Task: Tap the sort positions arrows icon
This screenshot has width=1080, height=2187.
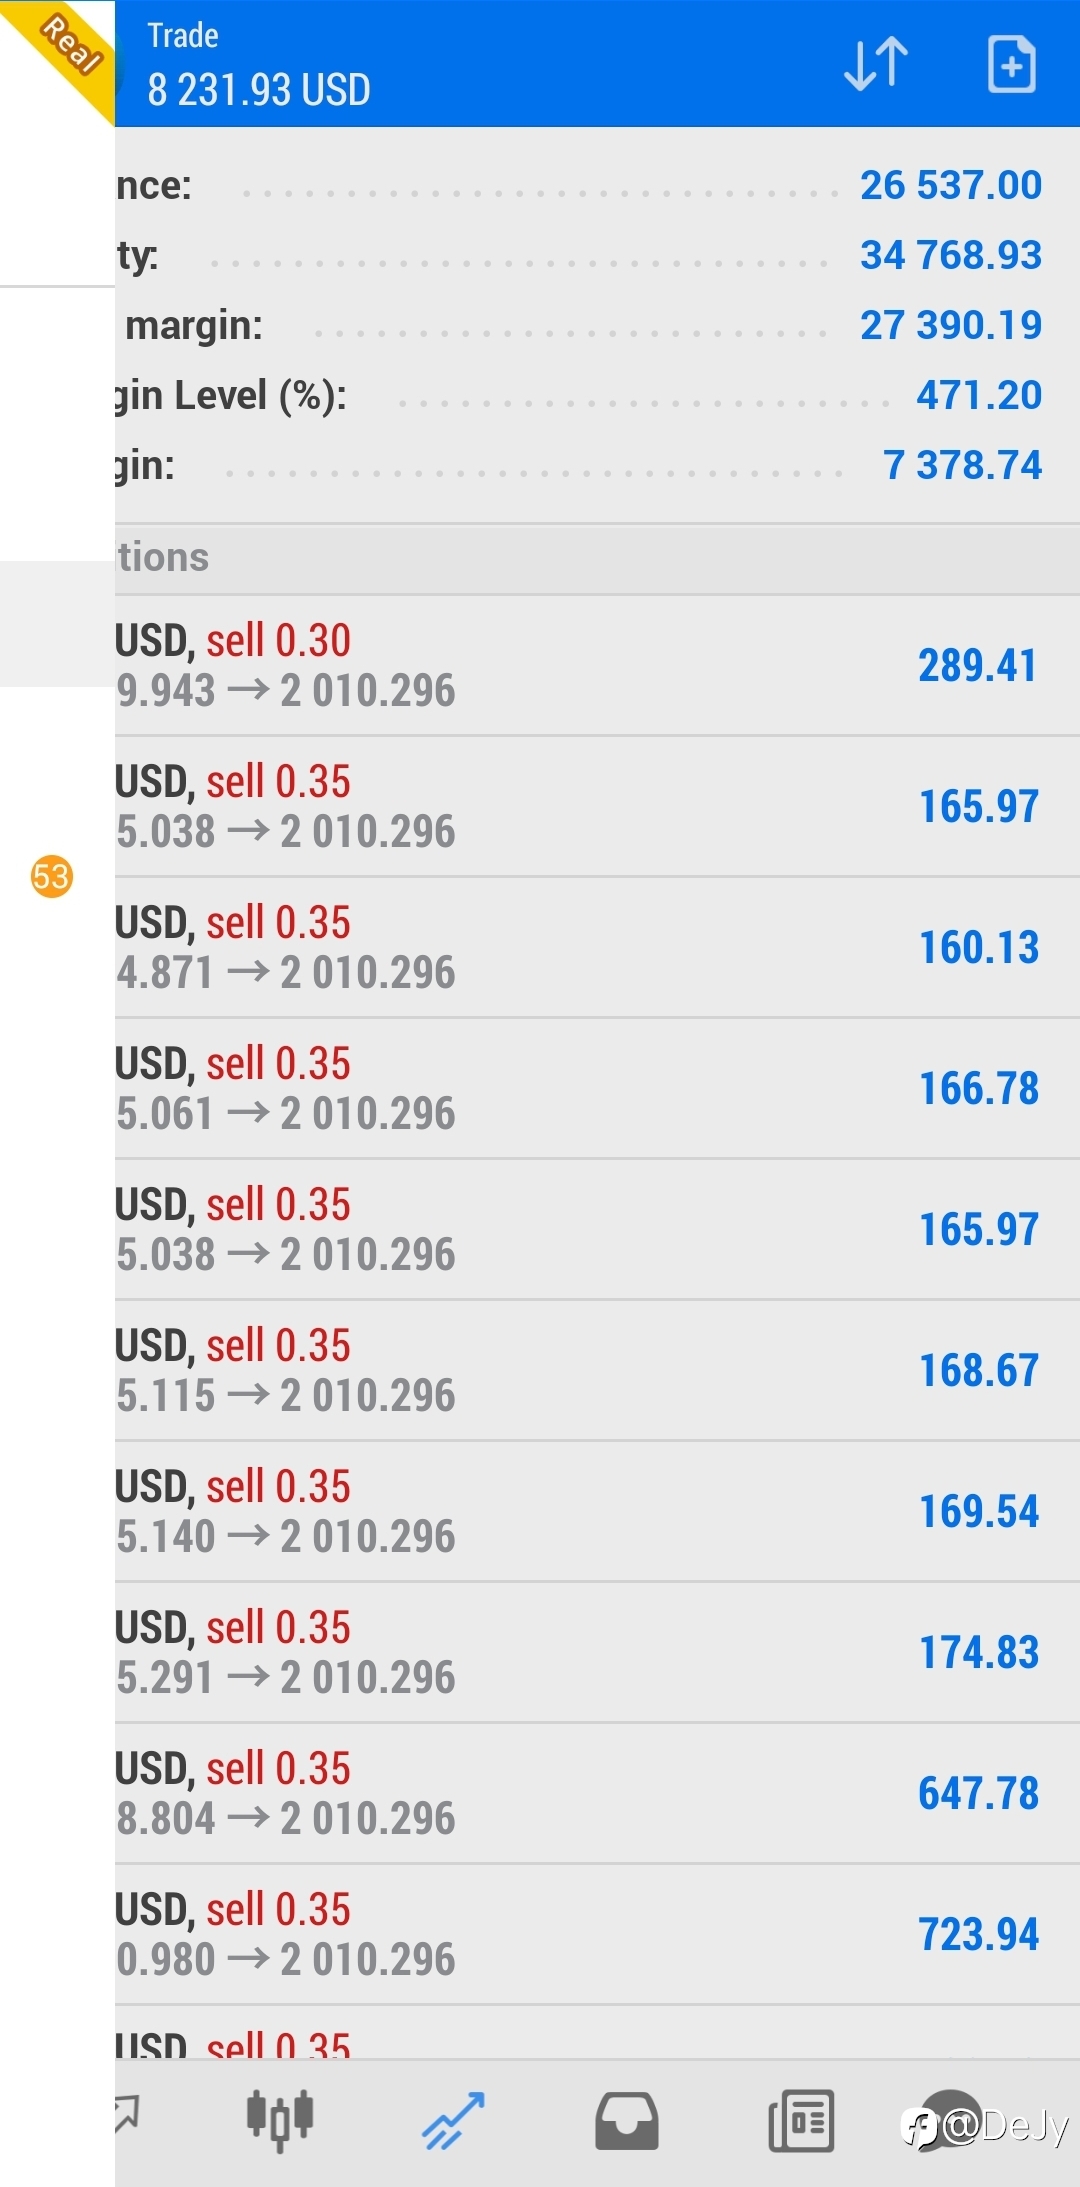Action: pos(876,65)
